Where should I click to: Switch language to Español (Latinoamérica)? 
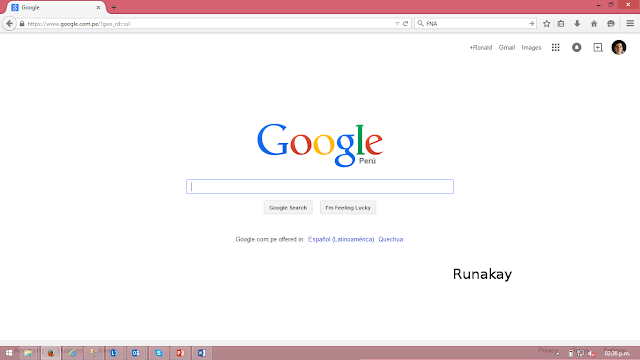[341, 239]
